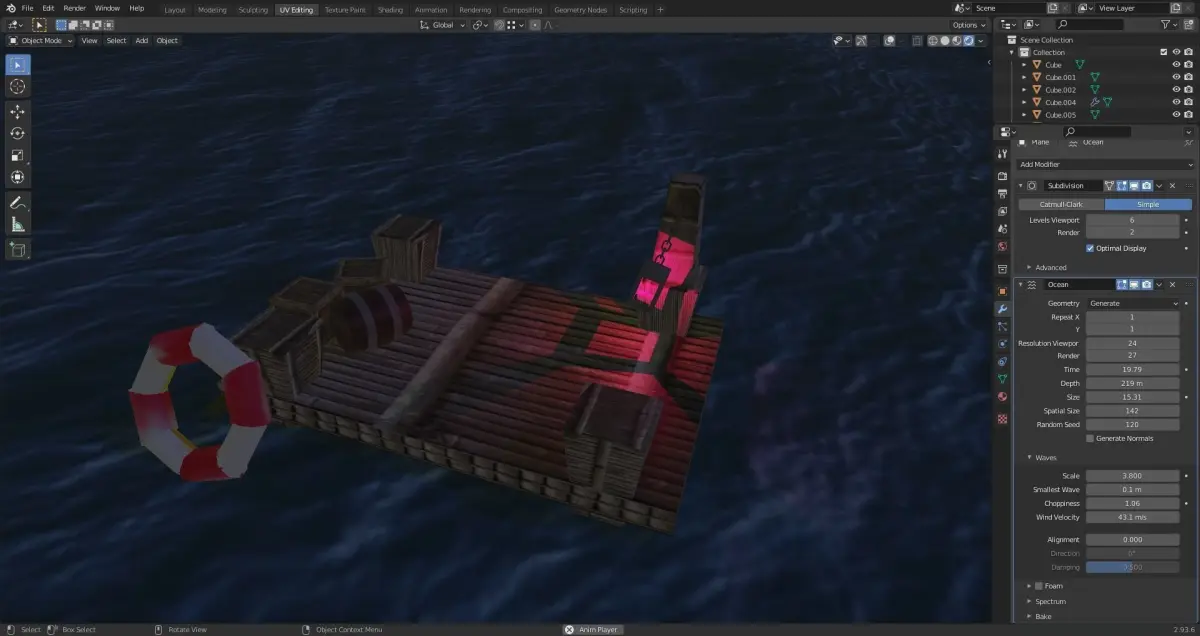The width and height of the screenshot is (1200, 636).
Task: Open the Add Modifier dropdown
Action: (x=1105, y=165)
